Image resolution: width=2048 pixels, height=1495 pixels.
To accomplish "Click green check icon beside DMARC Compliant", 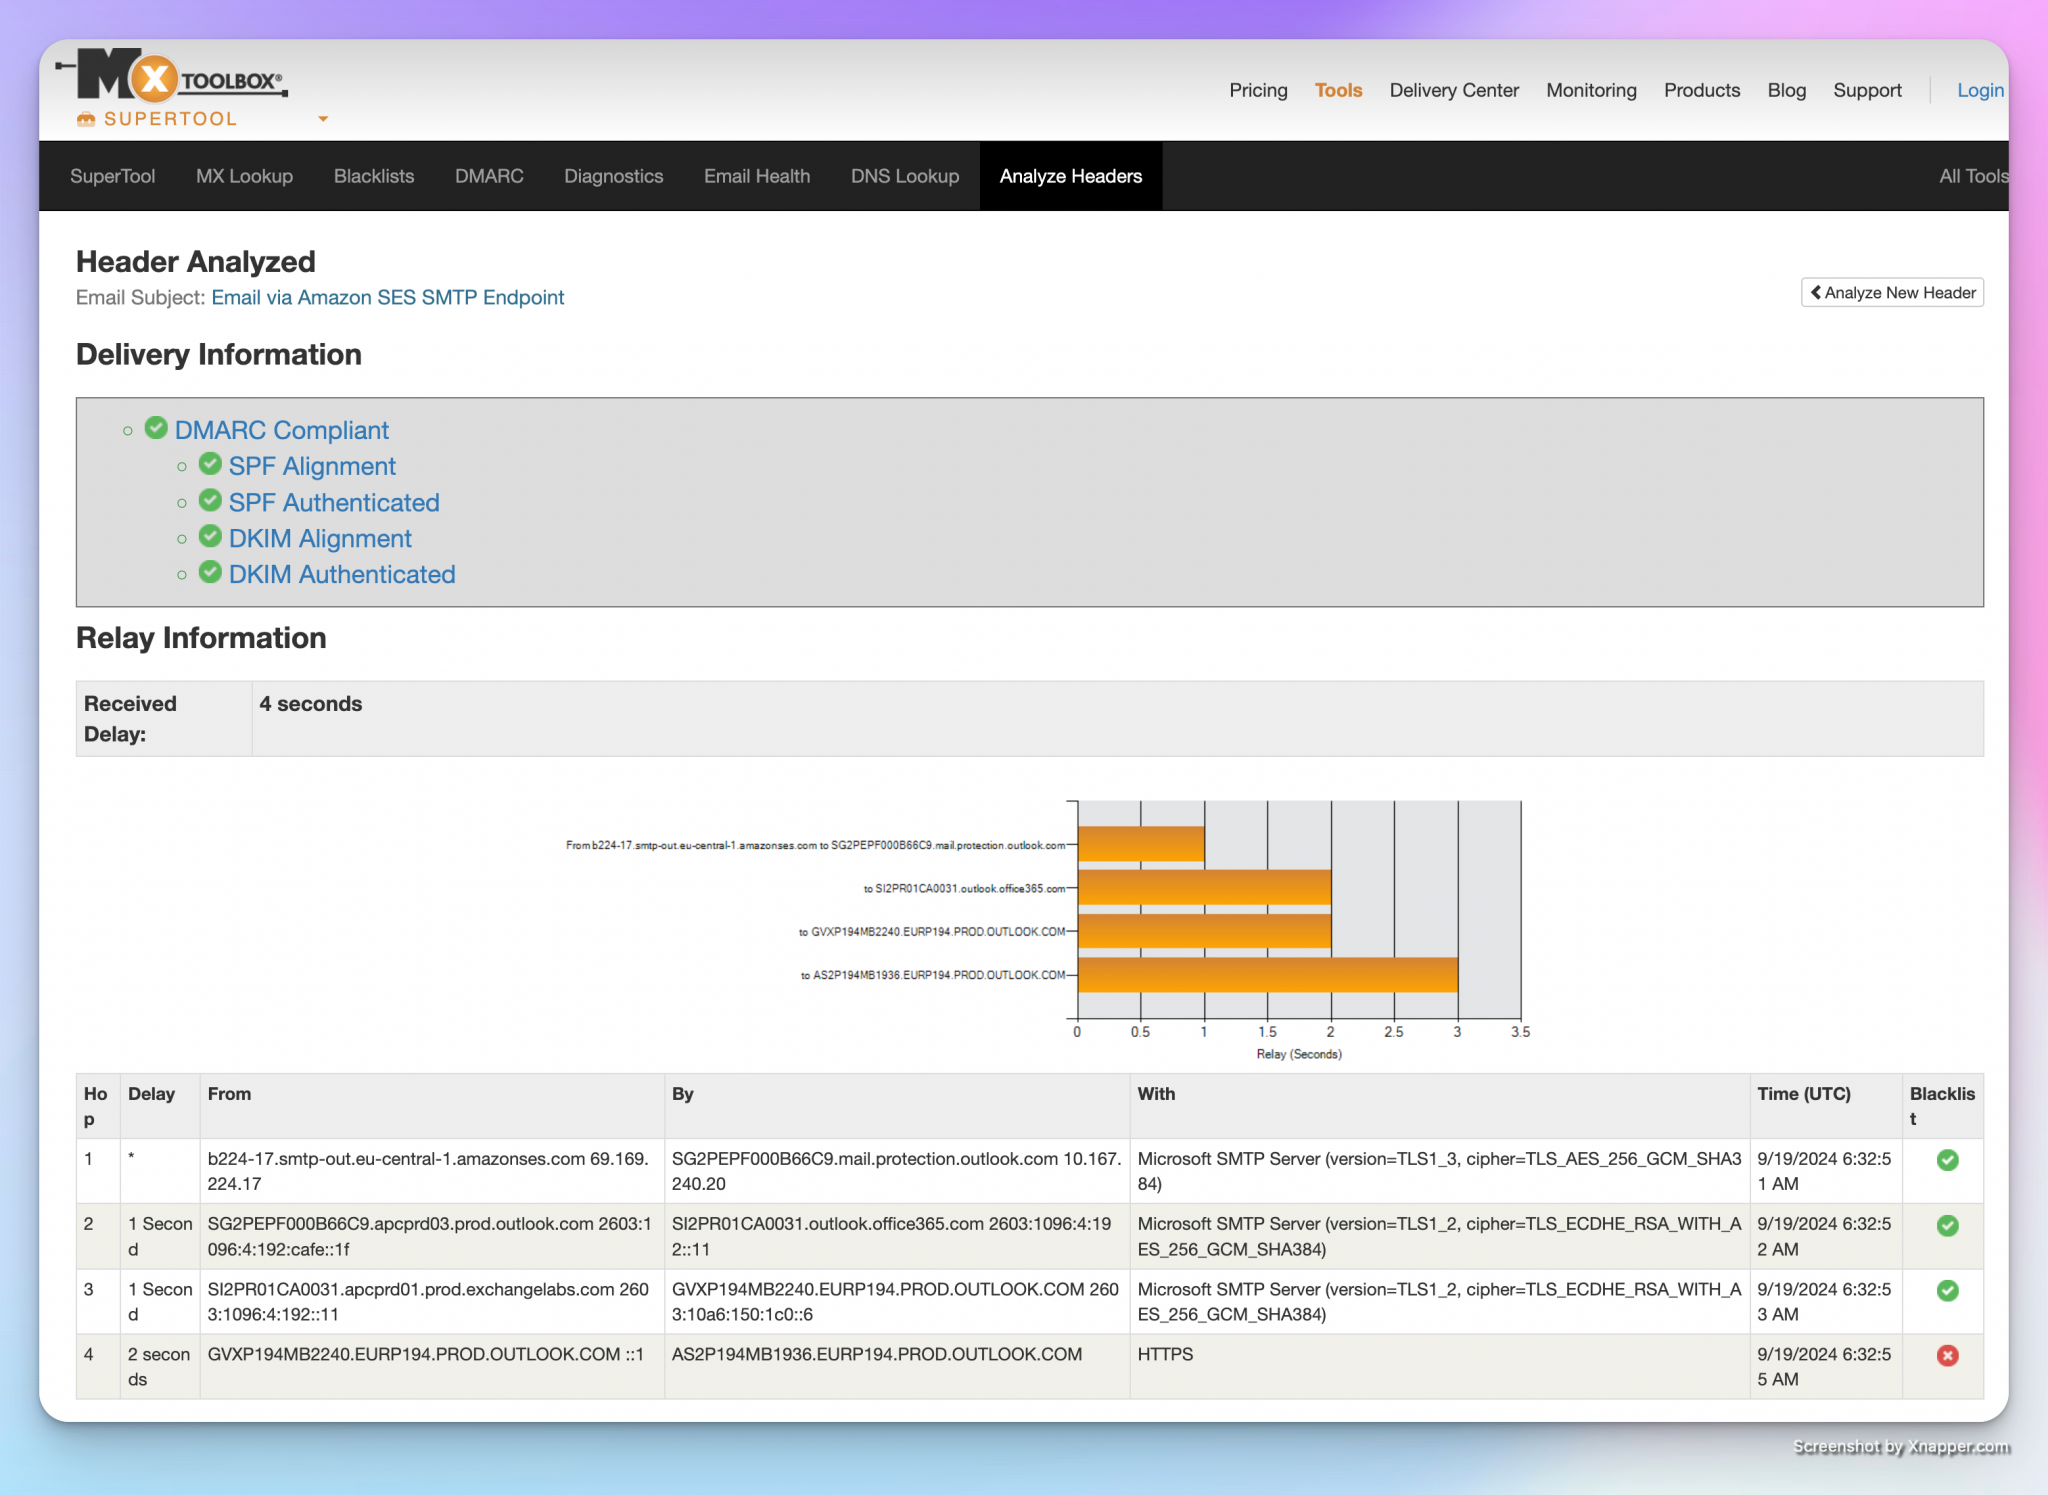I will tap(156, 429).
